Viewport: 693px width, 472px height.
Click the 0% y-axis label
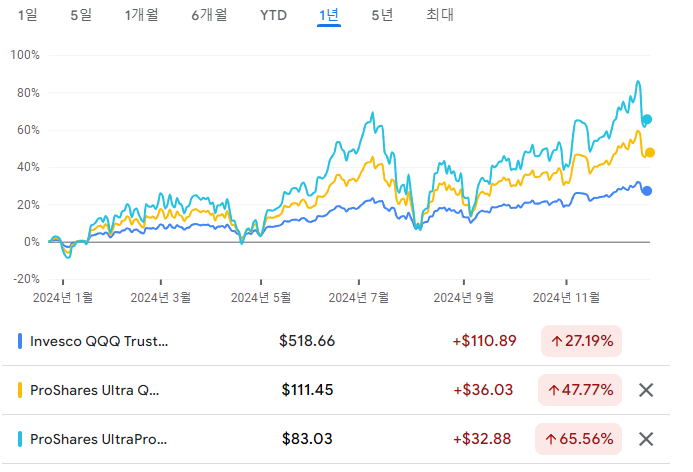pos(32,242)
